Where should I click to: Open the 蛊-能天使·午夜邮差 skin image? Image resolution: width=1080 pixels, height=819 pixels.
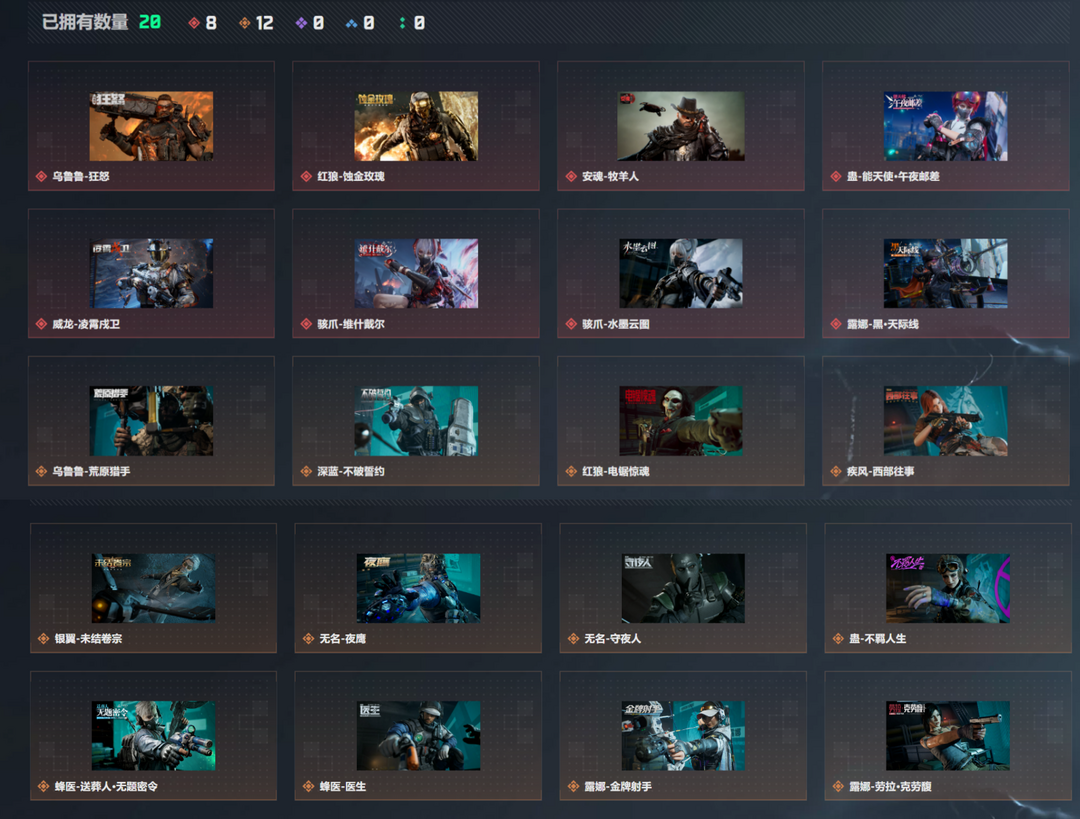946,126
